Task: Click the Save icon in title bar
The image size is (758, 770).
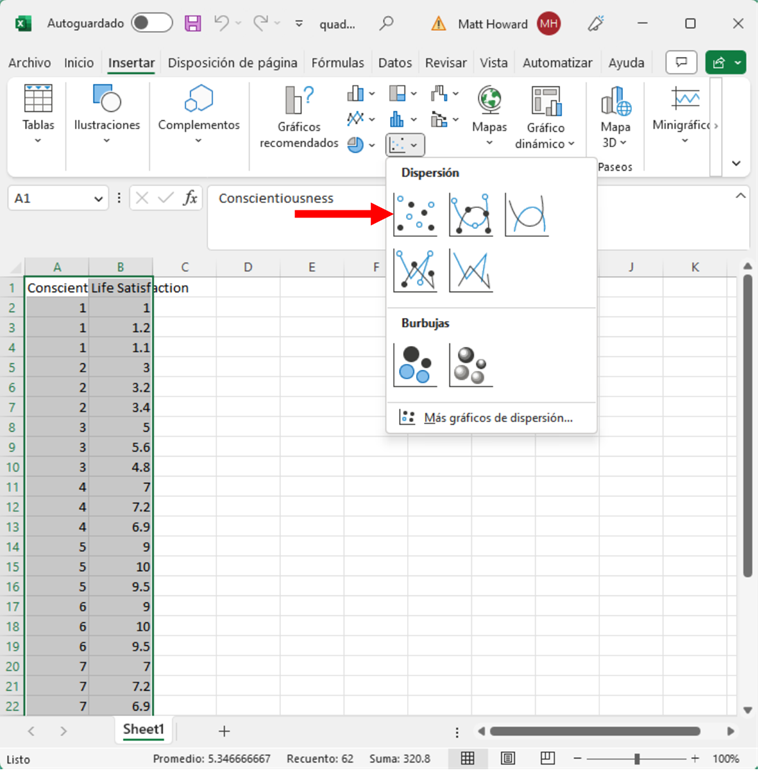Action: click(193, 23)
